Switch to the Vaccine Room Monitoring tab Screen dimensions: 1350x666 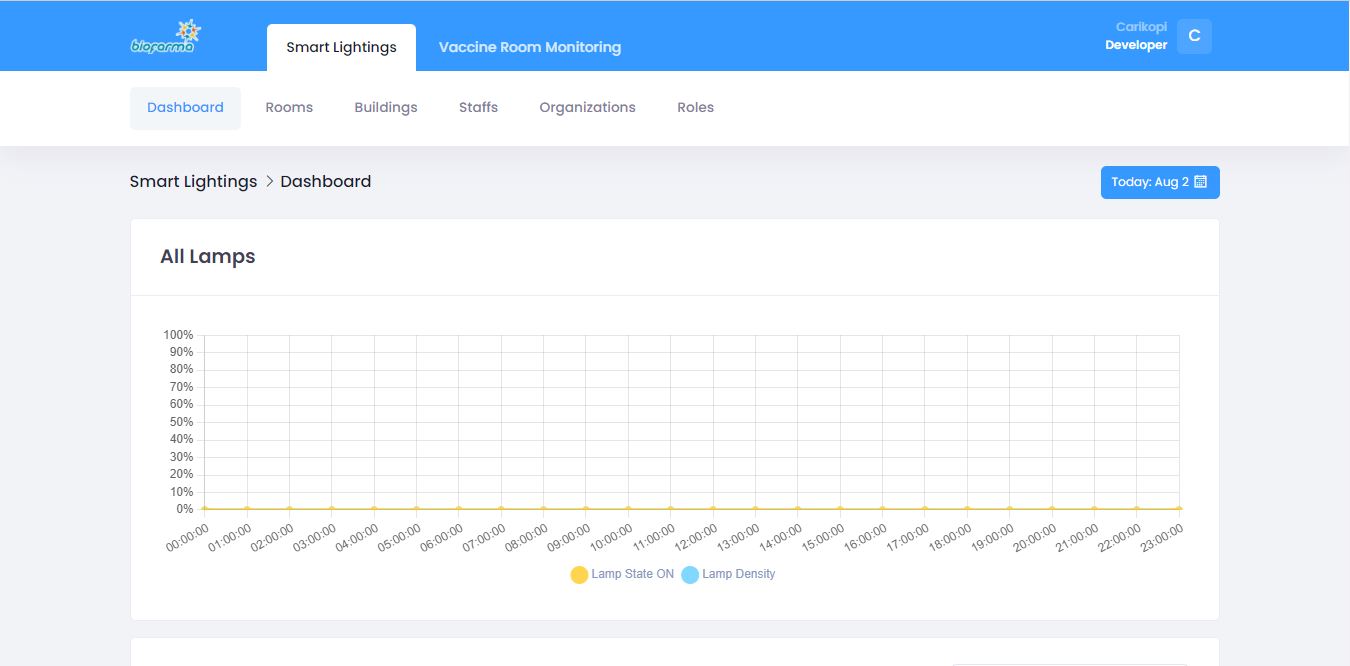[x=529, y=47]
